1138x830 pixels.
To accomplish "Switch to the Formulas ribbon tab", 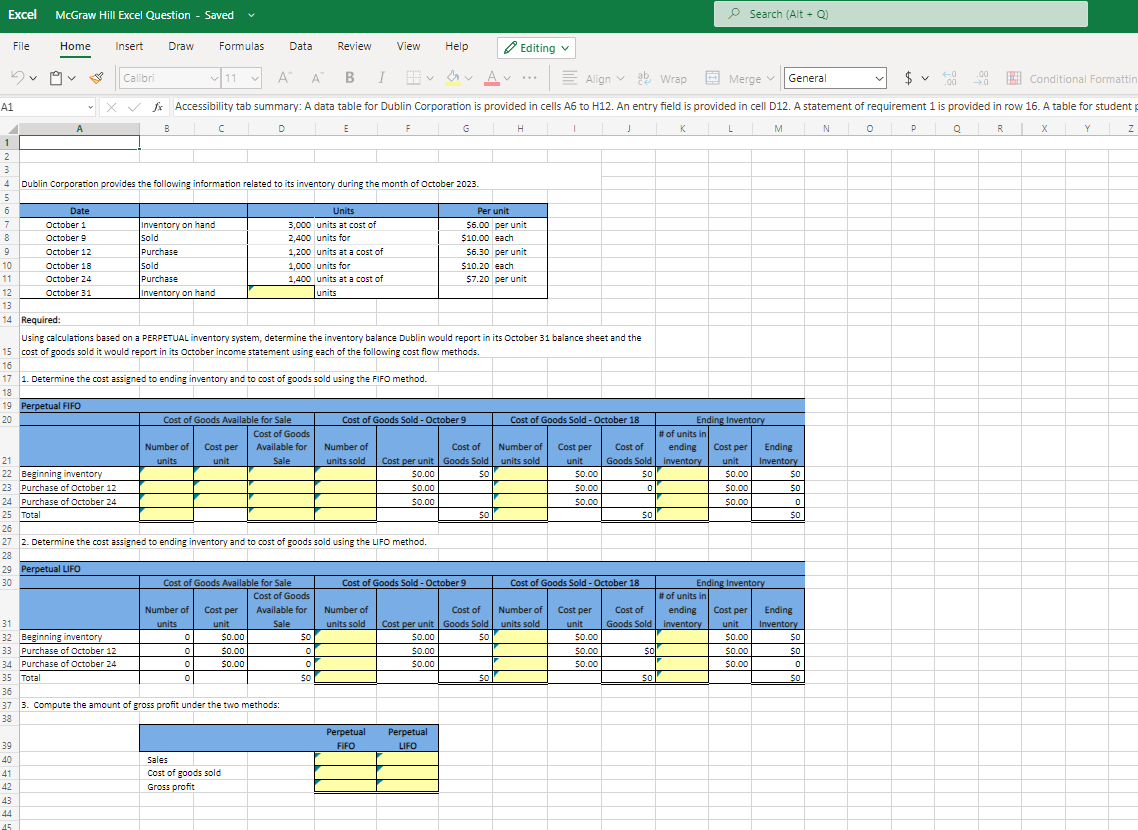I will (241, 46).
